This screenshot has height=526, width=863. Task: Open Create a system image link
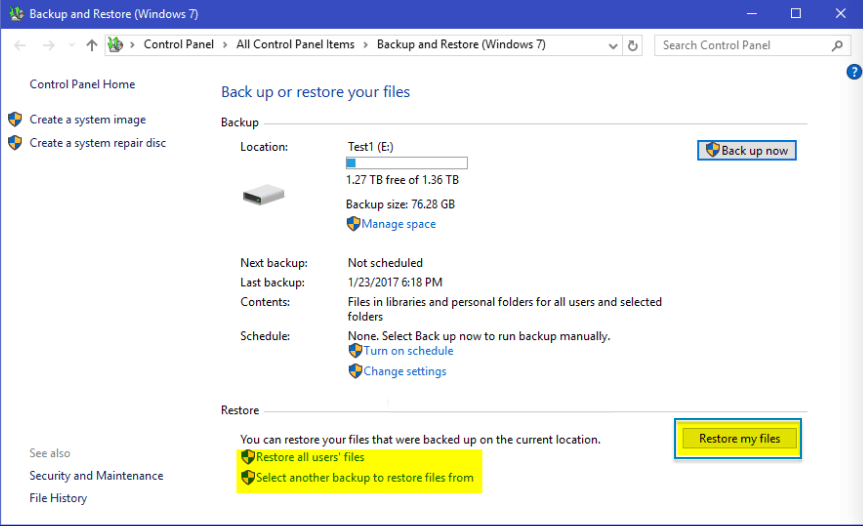pyautogui.click(x=88, y=119)
